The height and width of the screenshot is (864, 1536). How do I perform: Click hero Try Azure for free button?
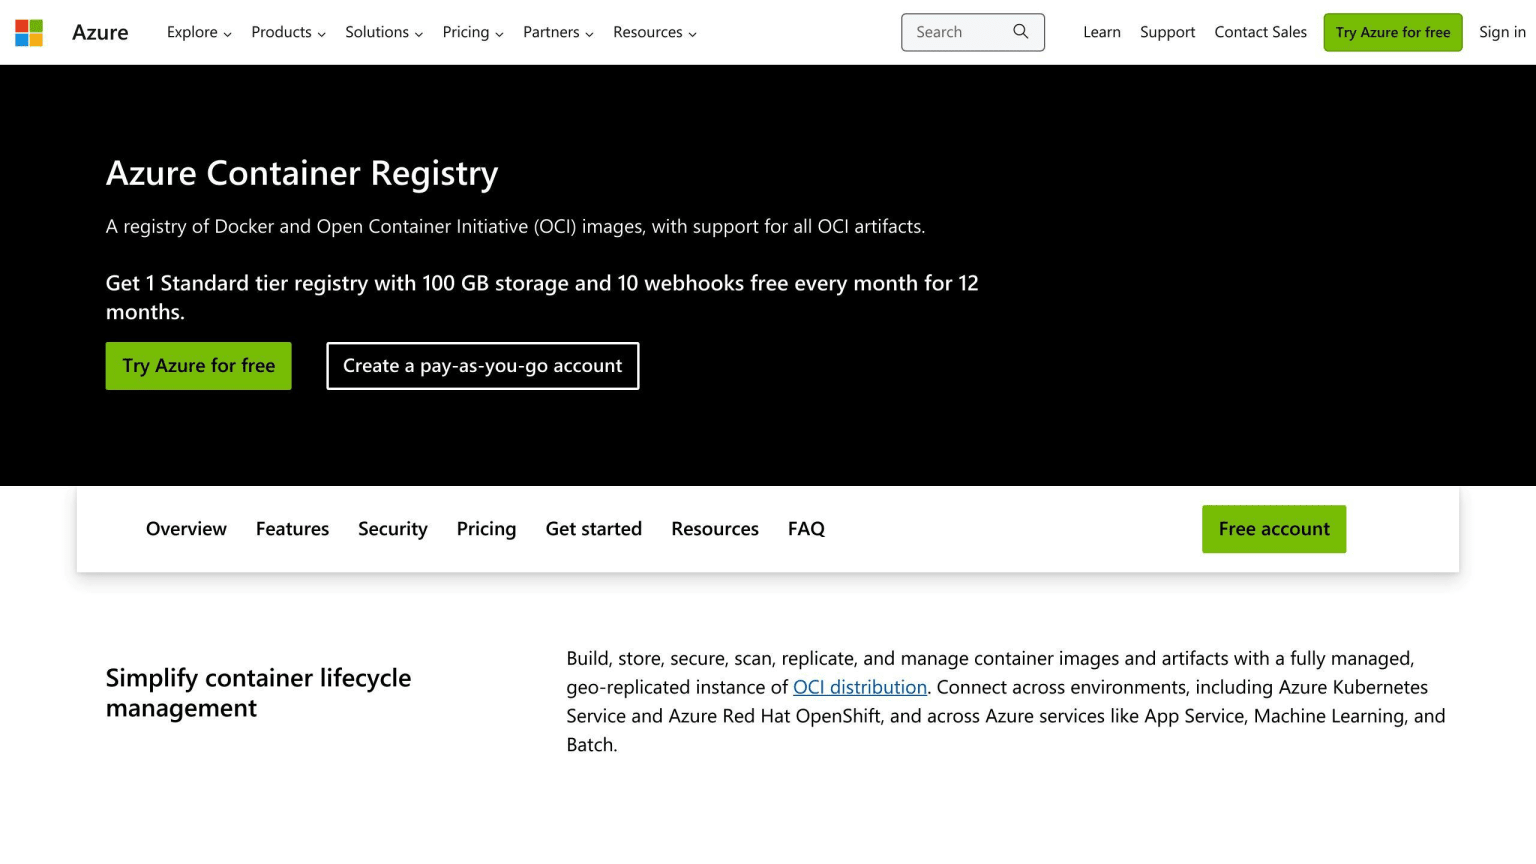[x=199, y=366]
